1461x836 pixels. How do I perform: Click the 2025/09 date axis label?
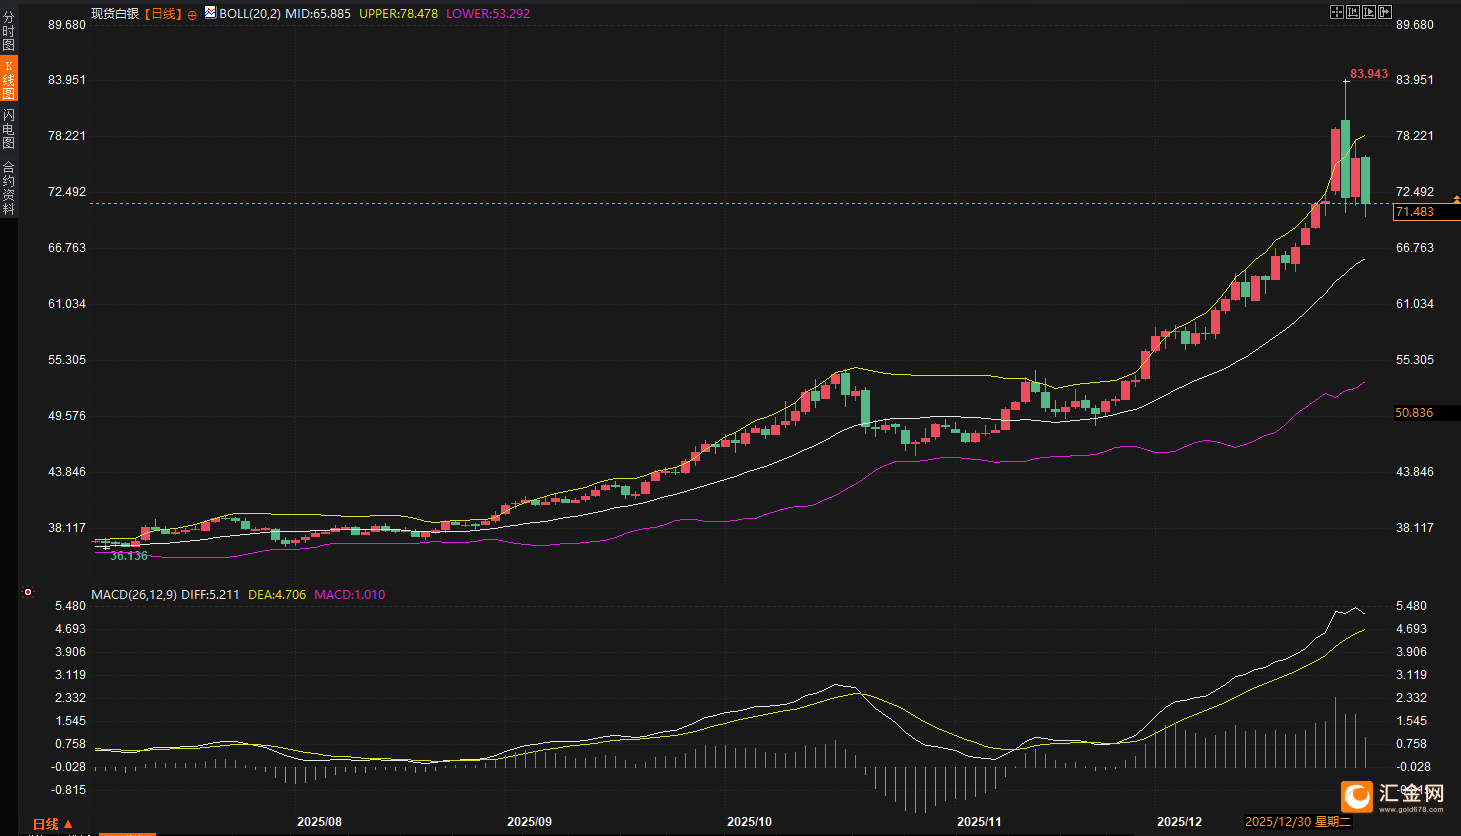point(529,822)
